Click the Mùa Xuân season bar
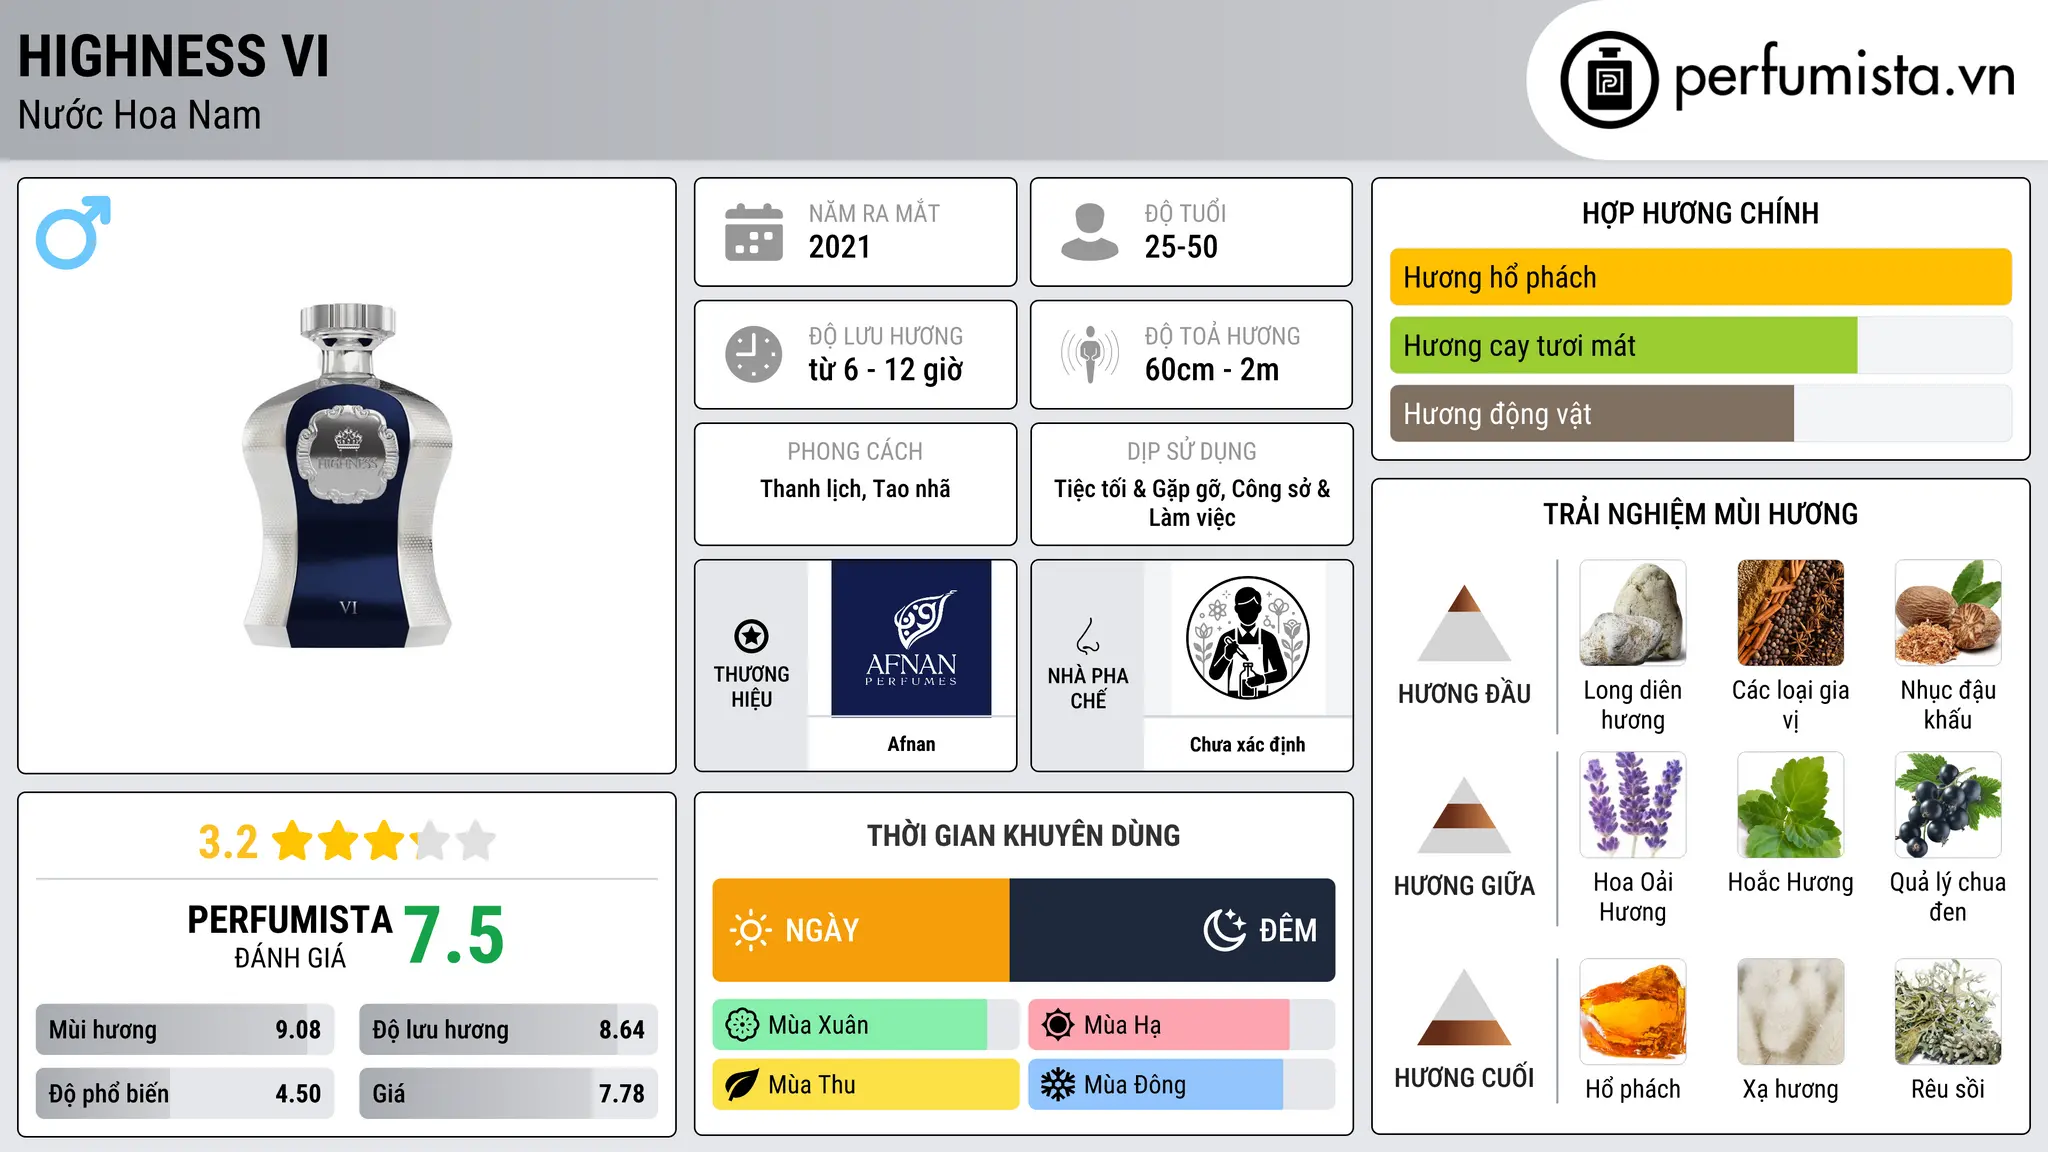2048x1152 pixels. [866, 1025]
